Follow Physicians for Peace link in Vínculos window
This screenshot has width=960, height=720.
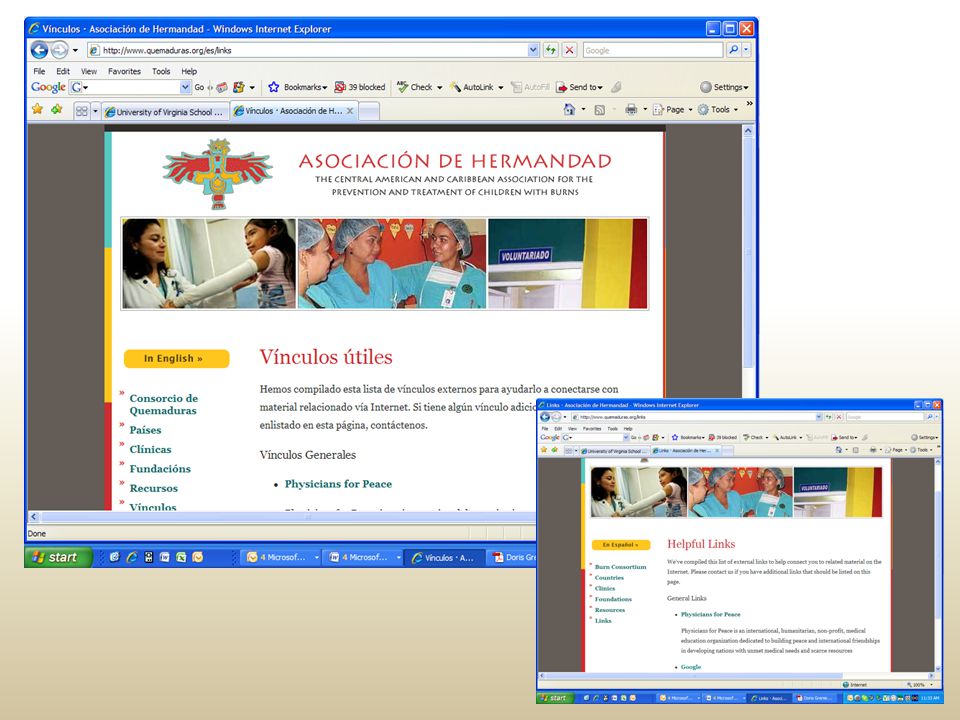coord(338,484)
